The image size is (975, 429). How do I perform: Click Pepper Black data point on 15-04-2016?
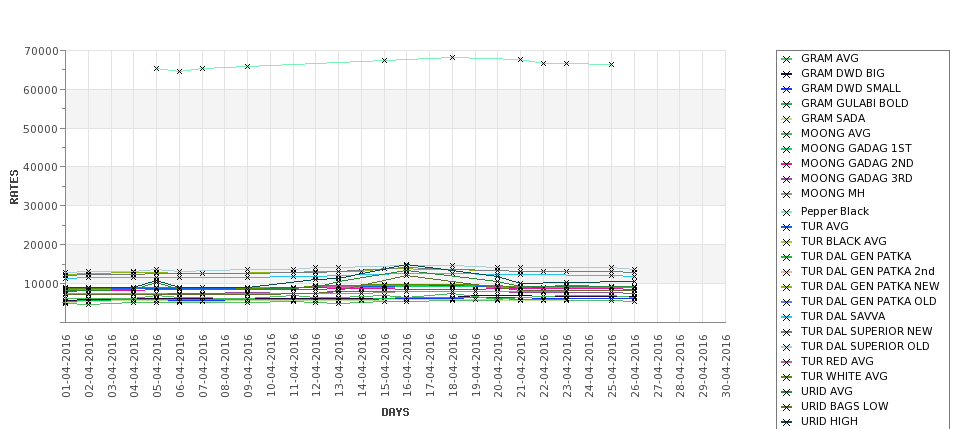[384, 60]
